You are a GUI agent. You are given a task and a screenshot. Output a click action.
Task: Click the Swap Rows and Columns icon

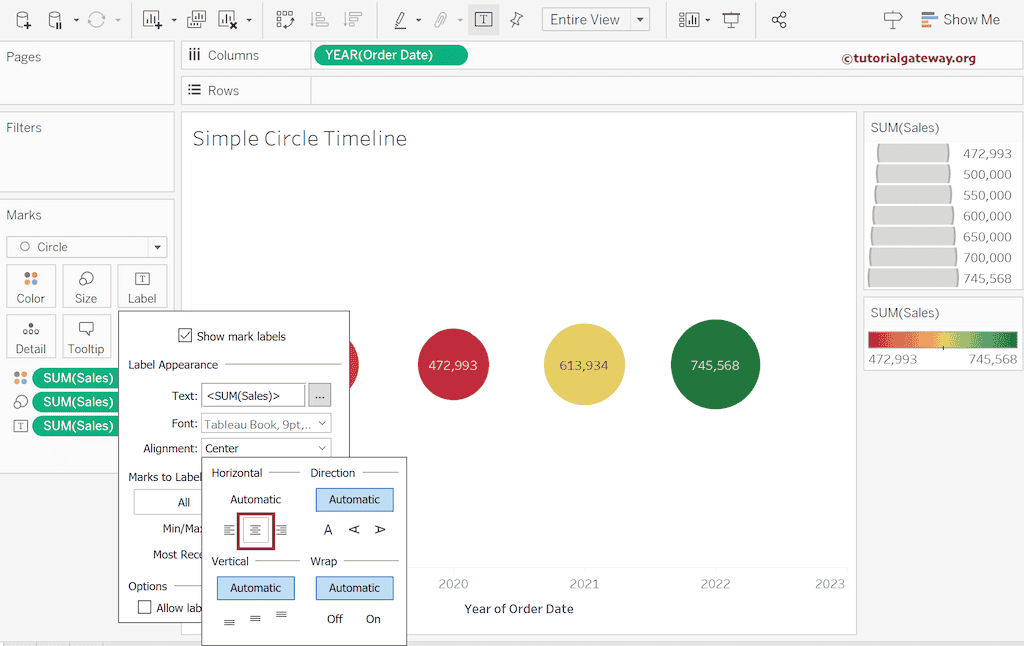point(285,20)
